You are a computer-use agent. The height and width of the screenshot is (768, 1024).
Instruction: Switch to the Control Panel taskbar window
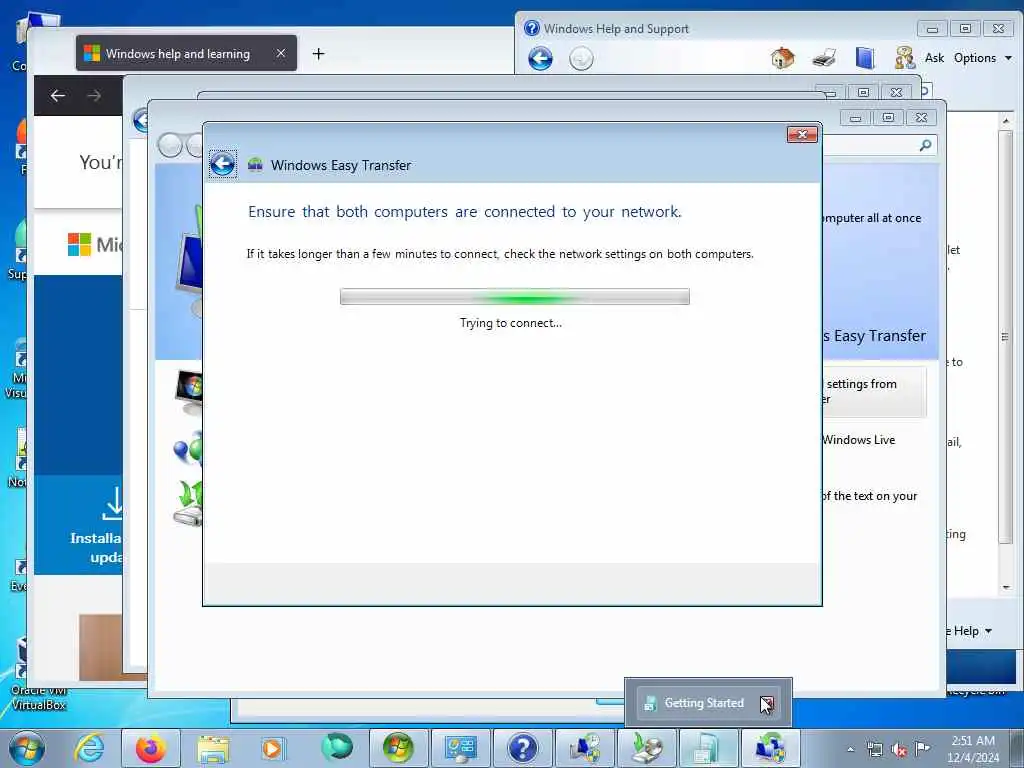coord(460,748)
